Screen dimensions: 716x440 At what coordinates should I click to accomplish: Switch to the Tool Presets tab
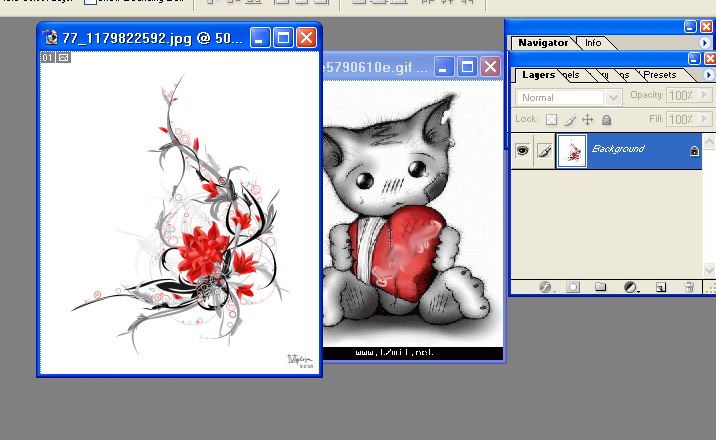660,75
